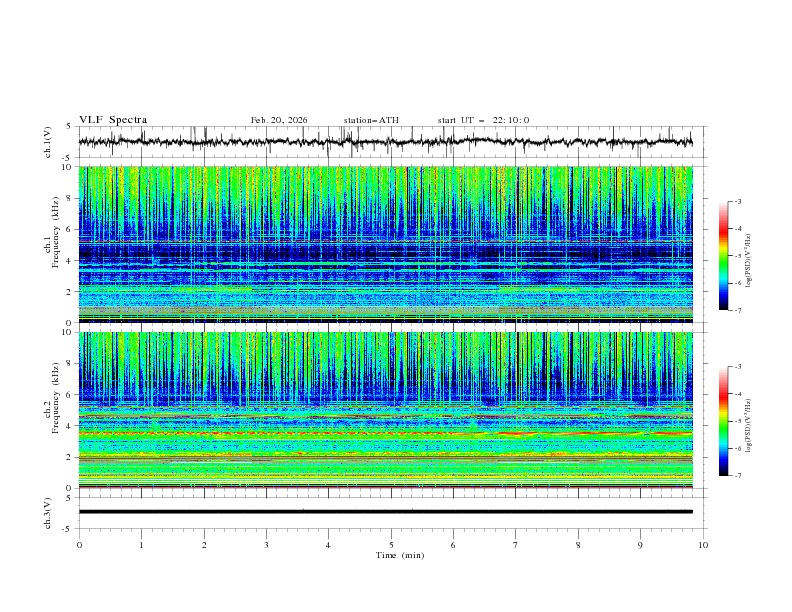Click the ch.2 color scale bar

click(x=723, y=421)
